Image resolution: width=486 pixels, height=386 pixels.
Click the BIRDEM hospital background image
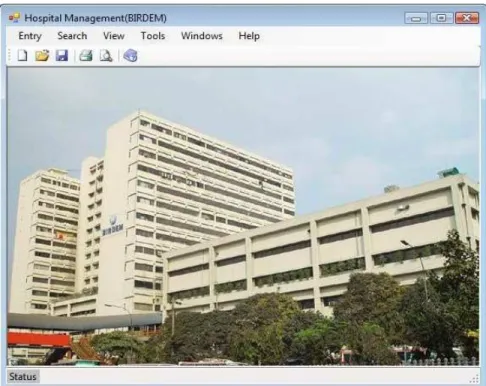pos(243,217)
